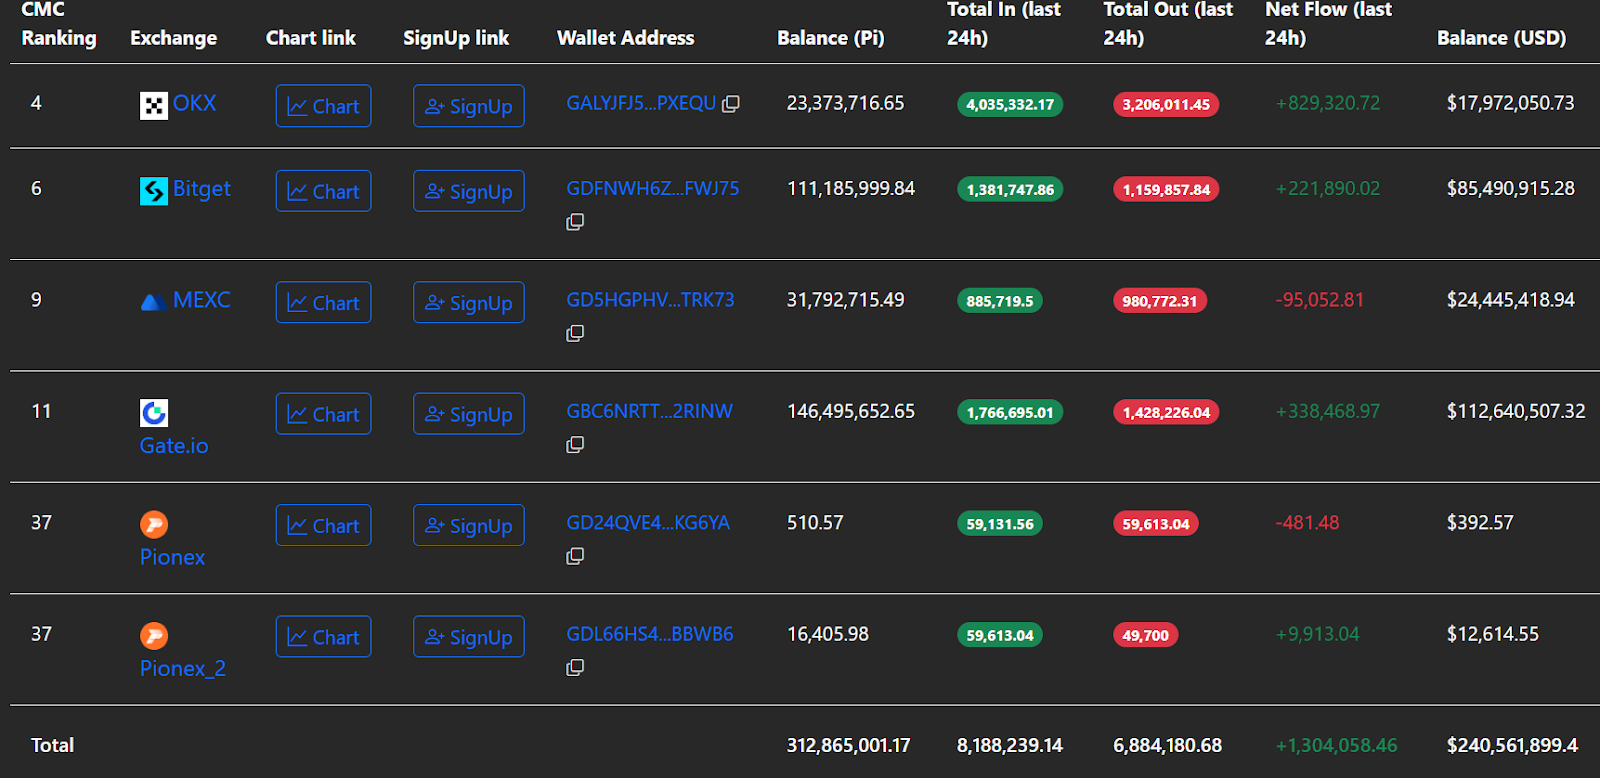The image size is (1600, 778).
Task: Open the Pionex_2 exchange link
Action: click(183, 668)
